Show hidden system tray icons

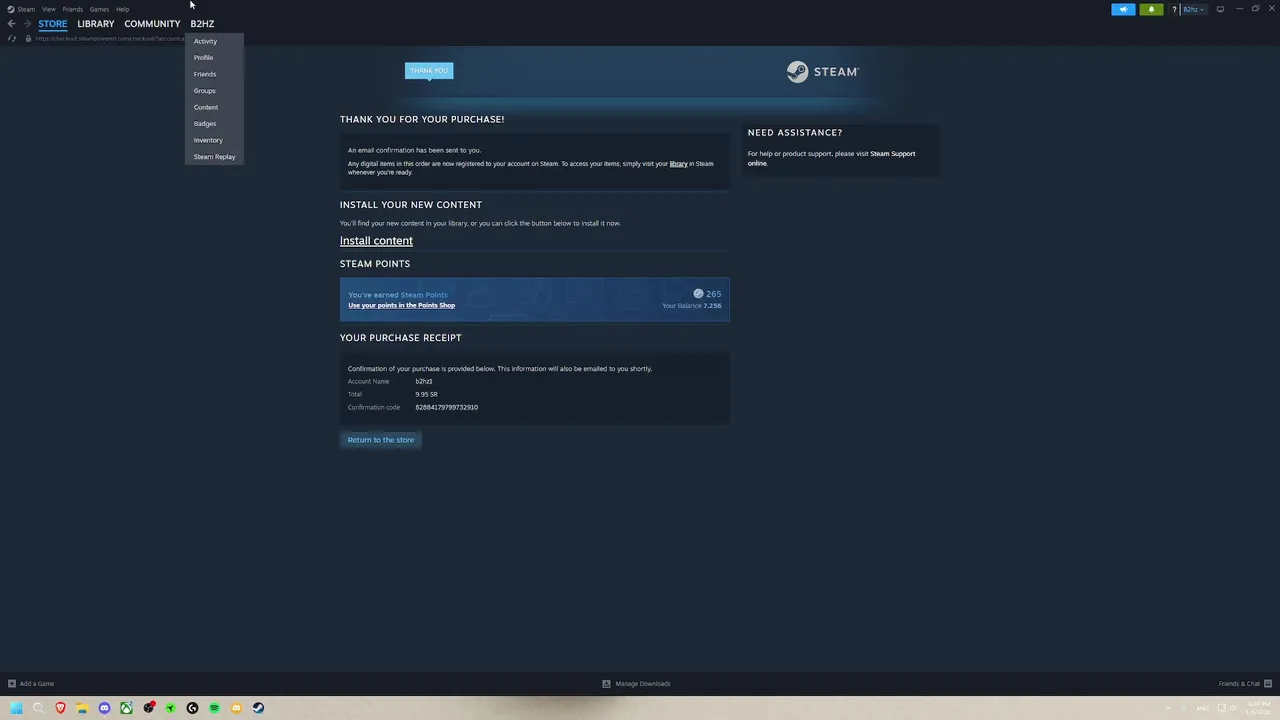1167,708
